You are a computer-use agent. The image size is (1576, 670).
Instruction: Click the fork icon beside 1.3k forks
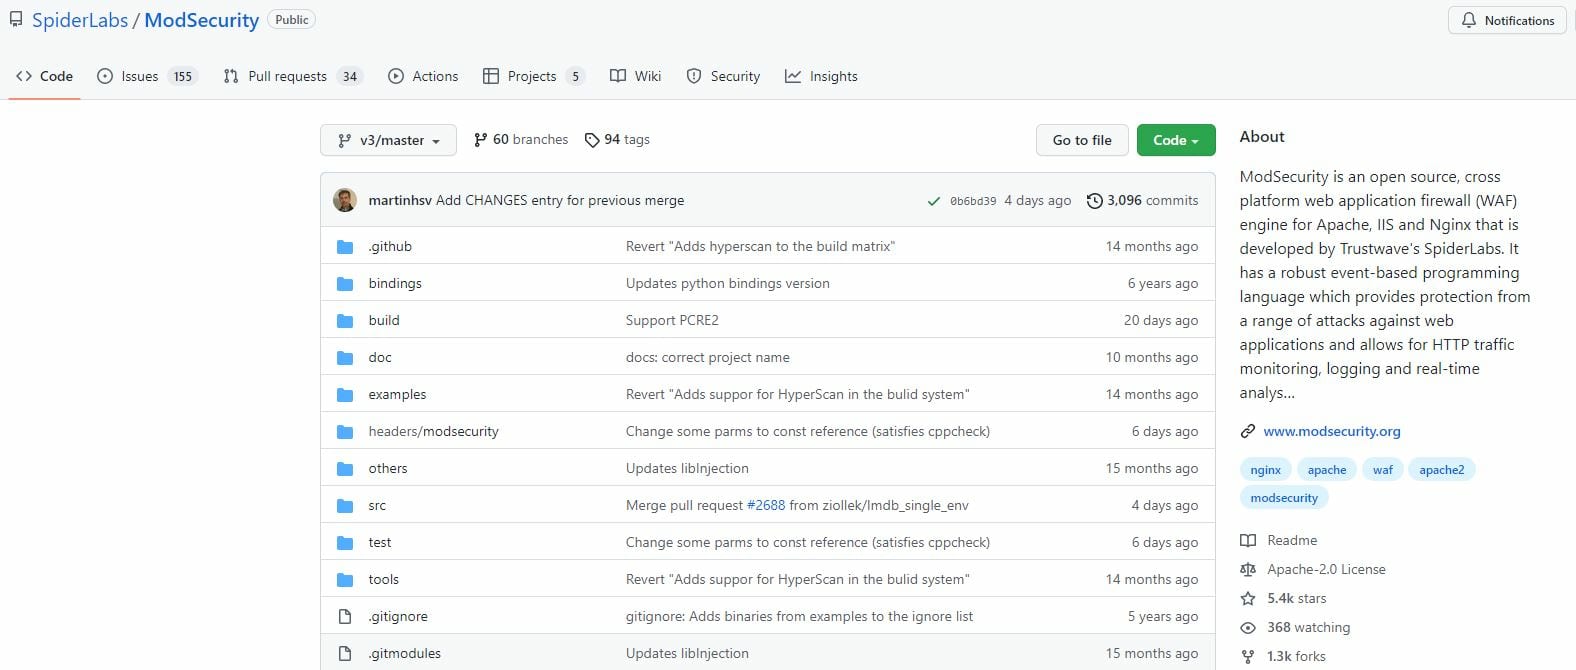(x=1248, y=657)
